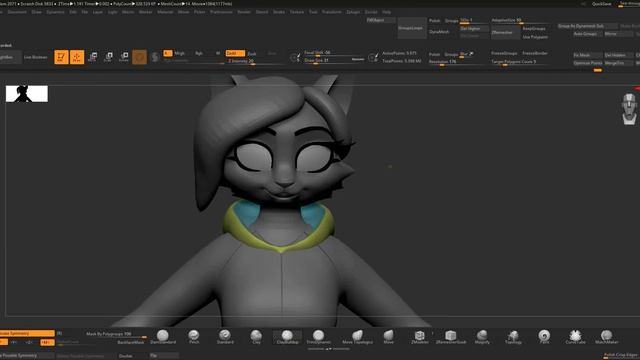Select the TrimDynamic brush
The height and width of the screenshot is (360, 640).
pyautogui.click(x=318, y=337)
